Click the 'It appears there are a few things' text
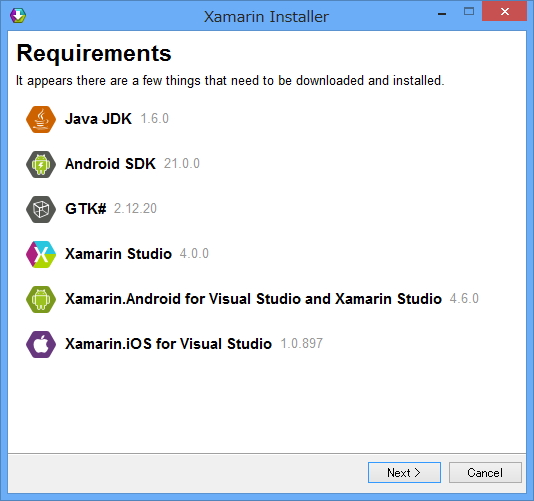The width and height of the screenshot is (534, 501). point(230,81)
